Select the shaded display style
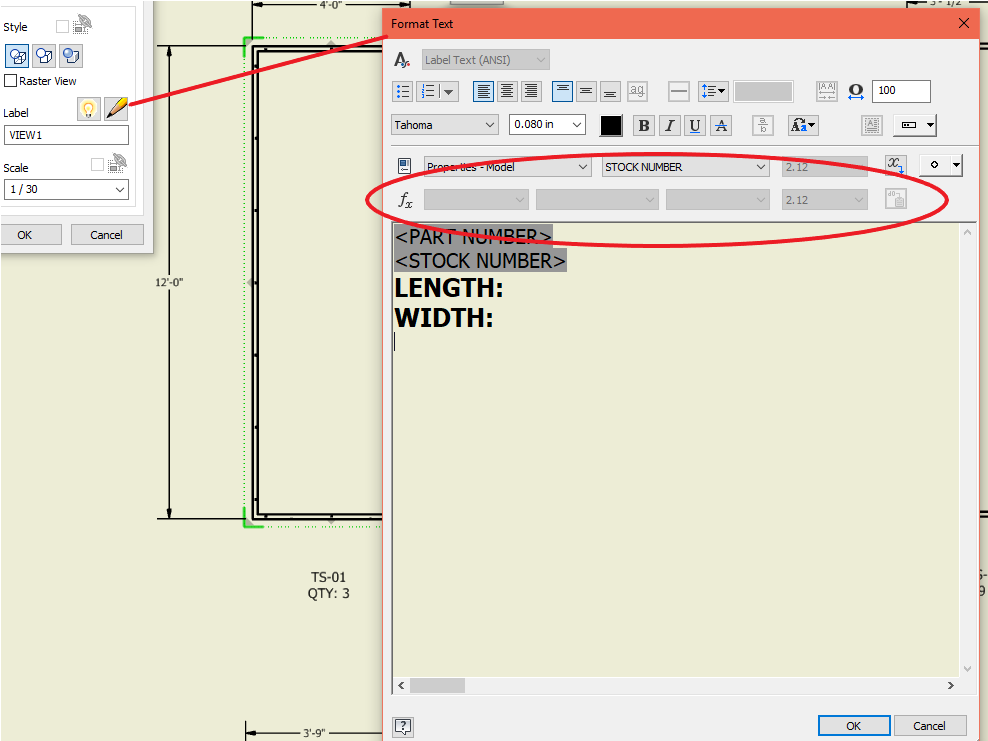Viewport: 988px width, 741px height. 70,56
